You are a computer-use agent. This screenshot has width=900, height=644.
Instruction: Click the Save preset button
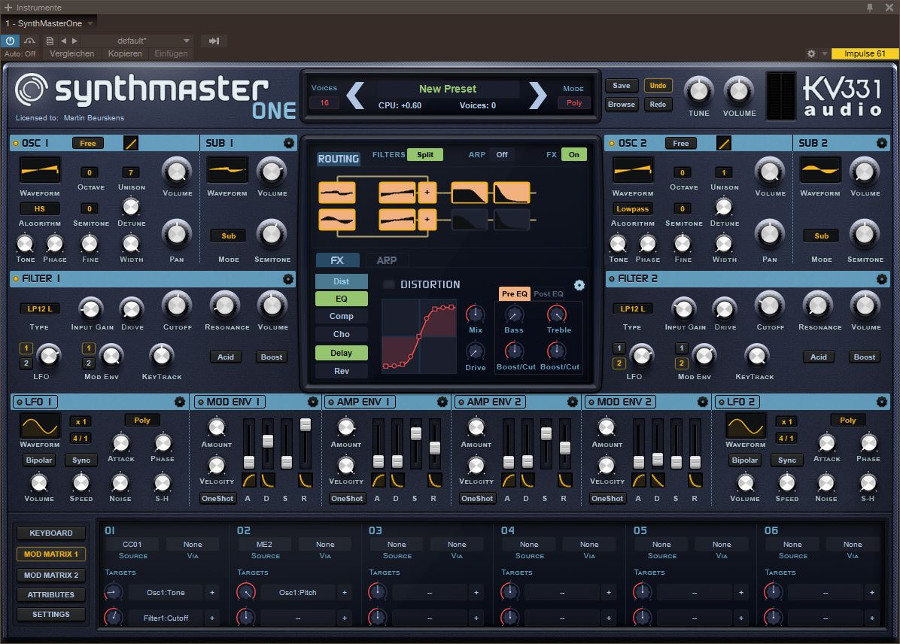[x=622, y=86]
